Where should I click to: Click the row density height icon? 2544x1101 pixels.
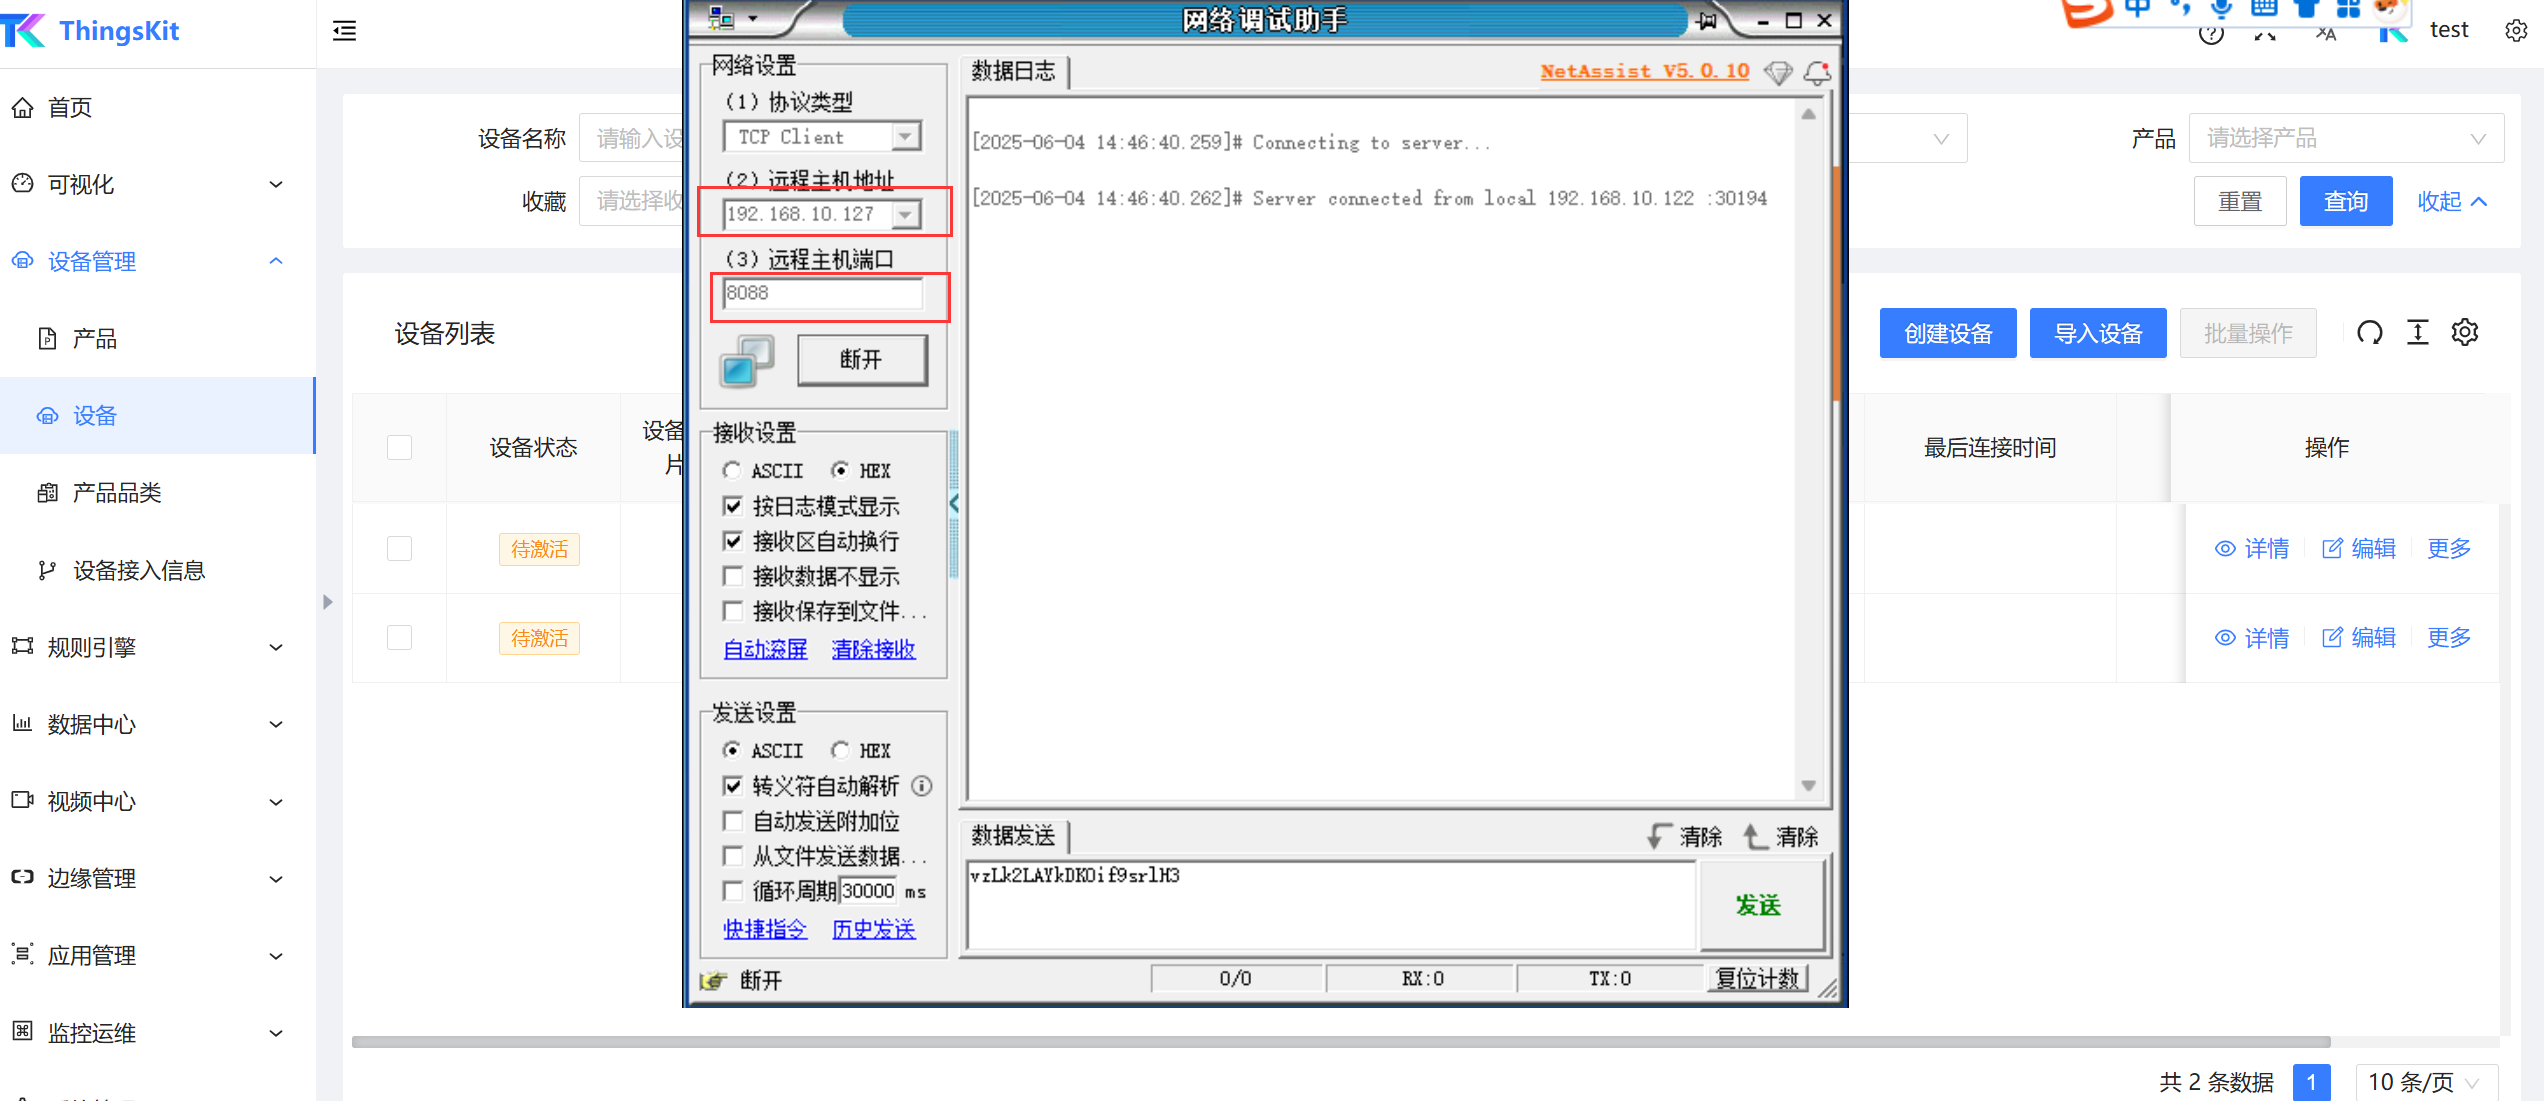tap(2417, 333)
